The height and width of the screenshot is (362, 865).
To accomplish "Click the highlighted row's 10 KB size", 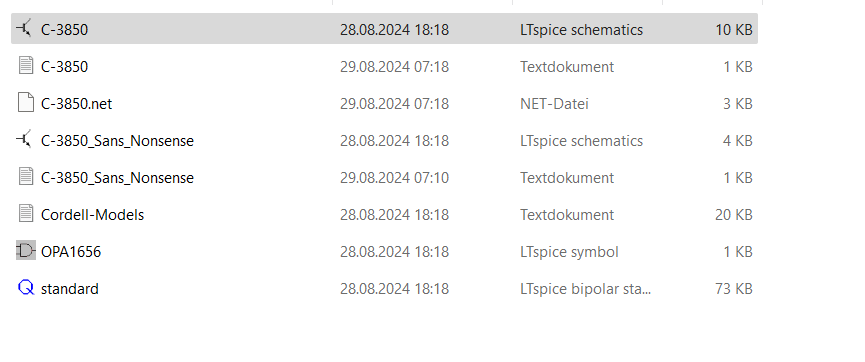I will pyautogui.click(x=734, y=30).
